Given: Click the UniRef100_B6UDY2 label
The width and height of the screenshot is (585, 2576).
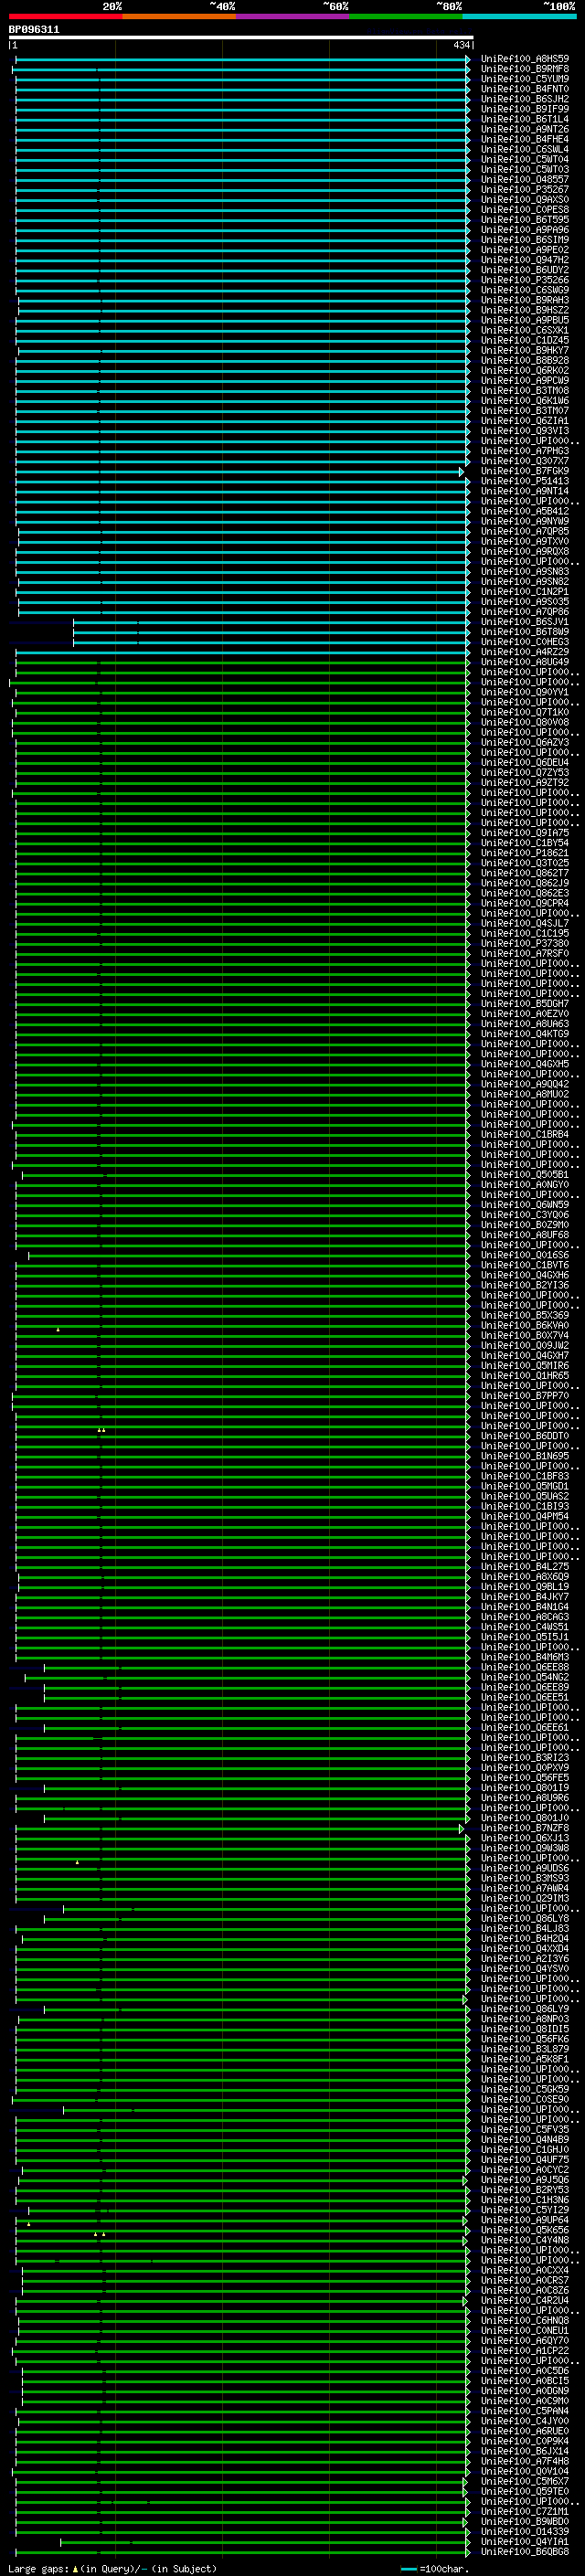Looking at the screenshot, I should pyautogui.click(x=525, y=270).
